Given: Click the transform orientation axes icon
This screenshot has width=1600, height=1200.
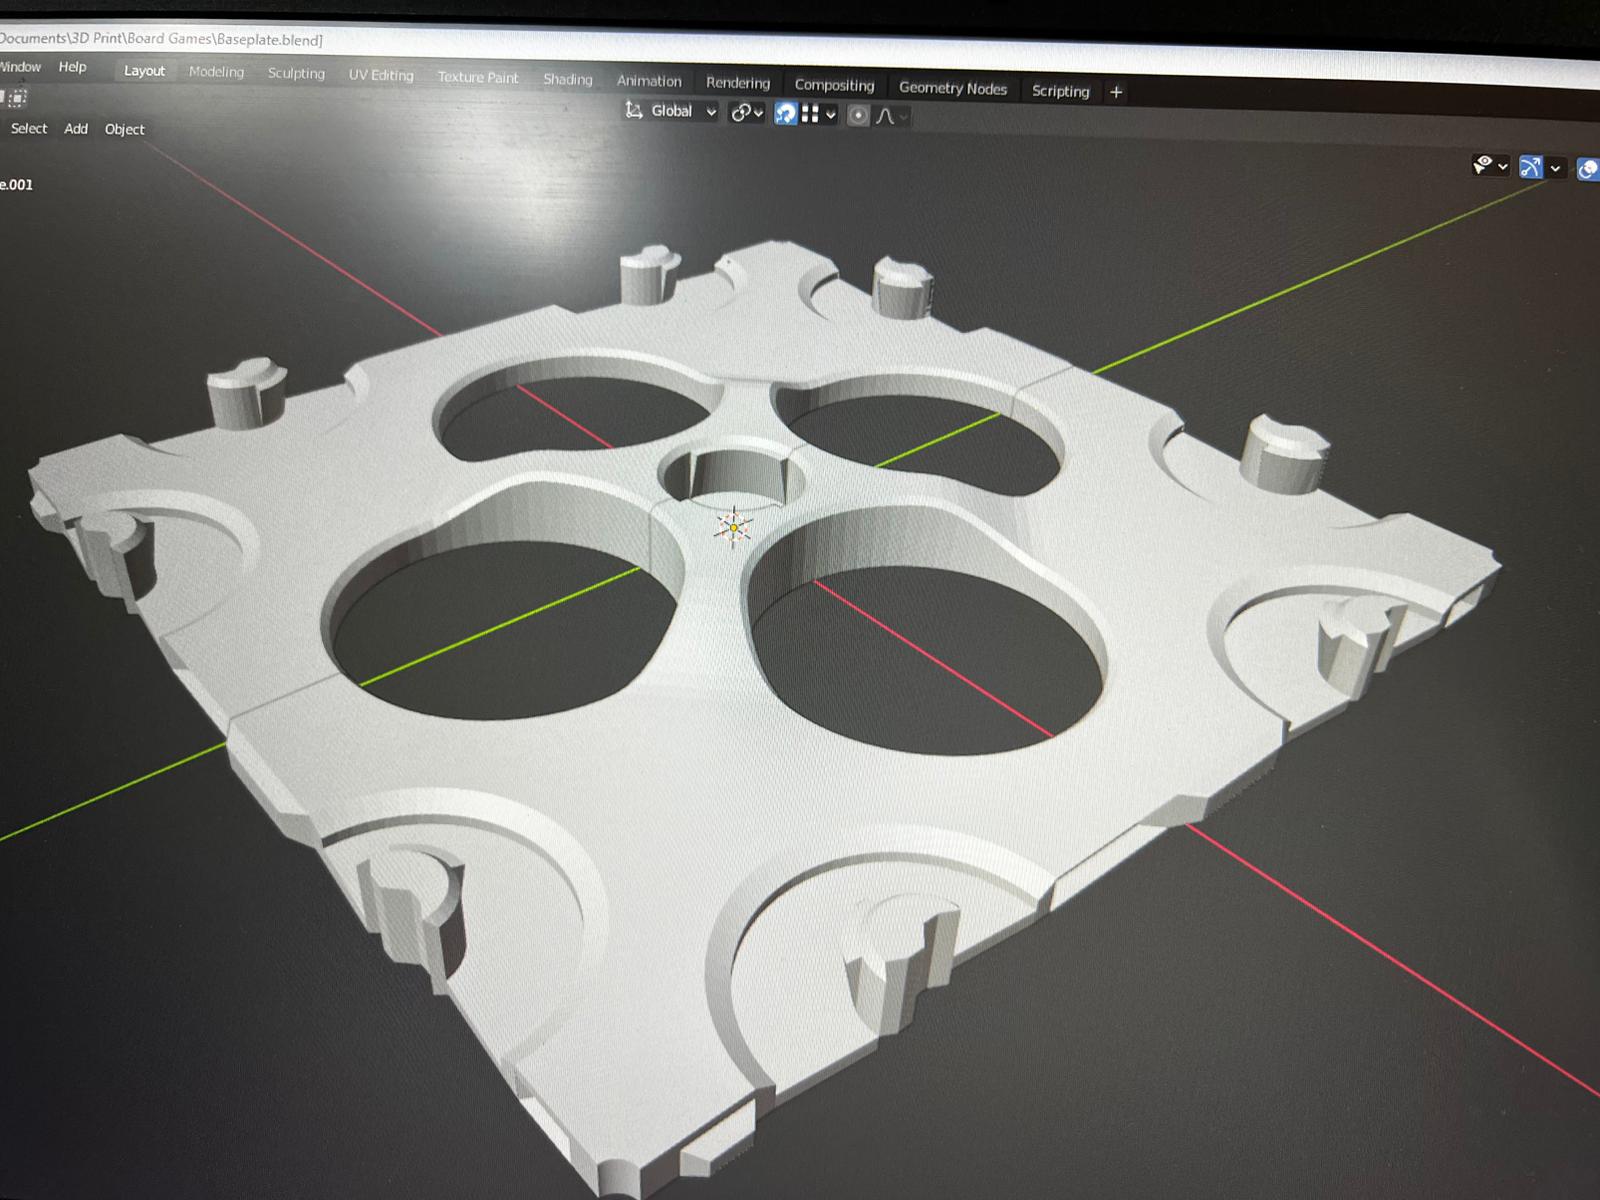Looking at the screenshot, I should tap(633, 110).
